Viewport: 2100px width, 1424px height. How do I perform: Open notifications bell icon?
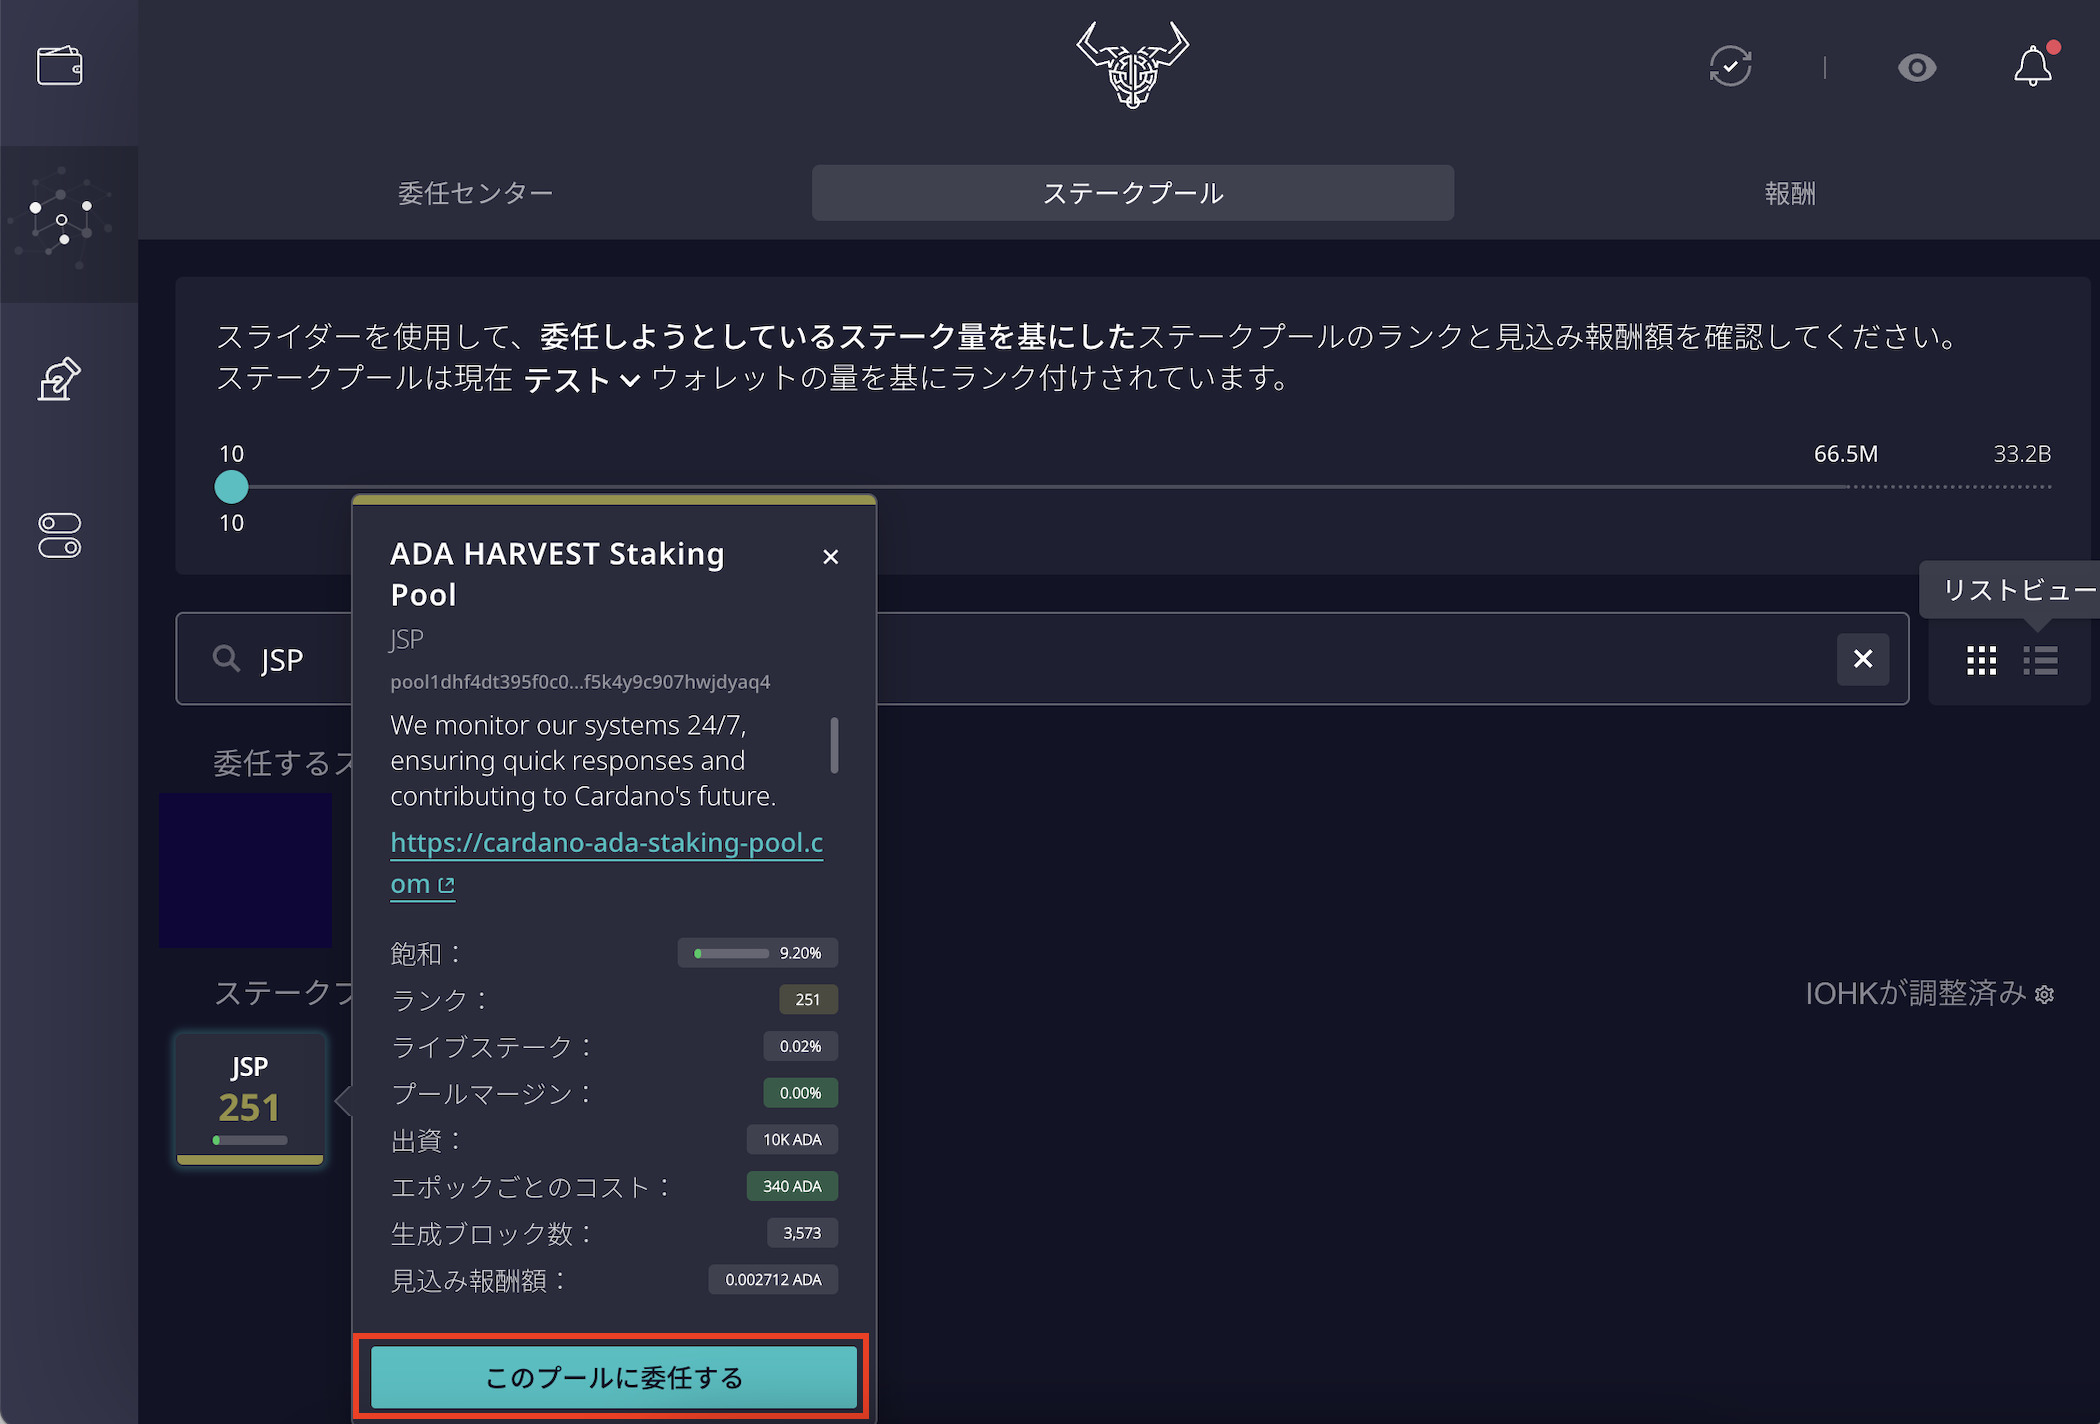pos(2034,66)
